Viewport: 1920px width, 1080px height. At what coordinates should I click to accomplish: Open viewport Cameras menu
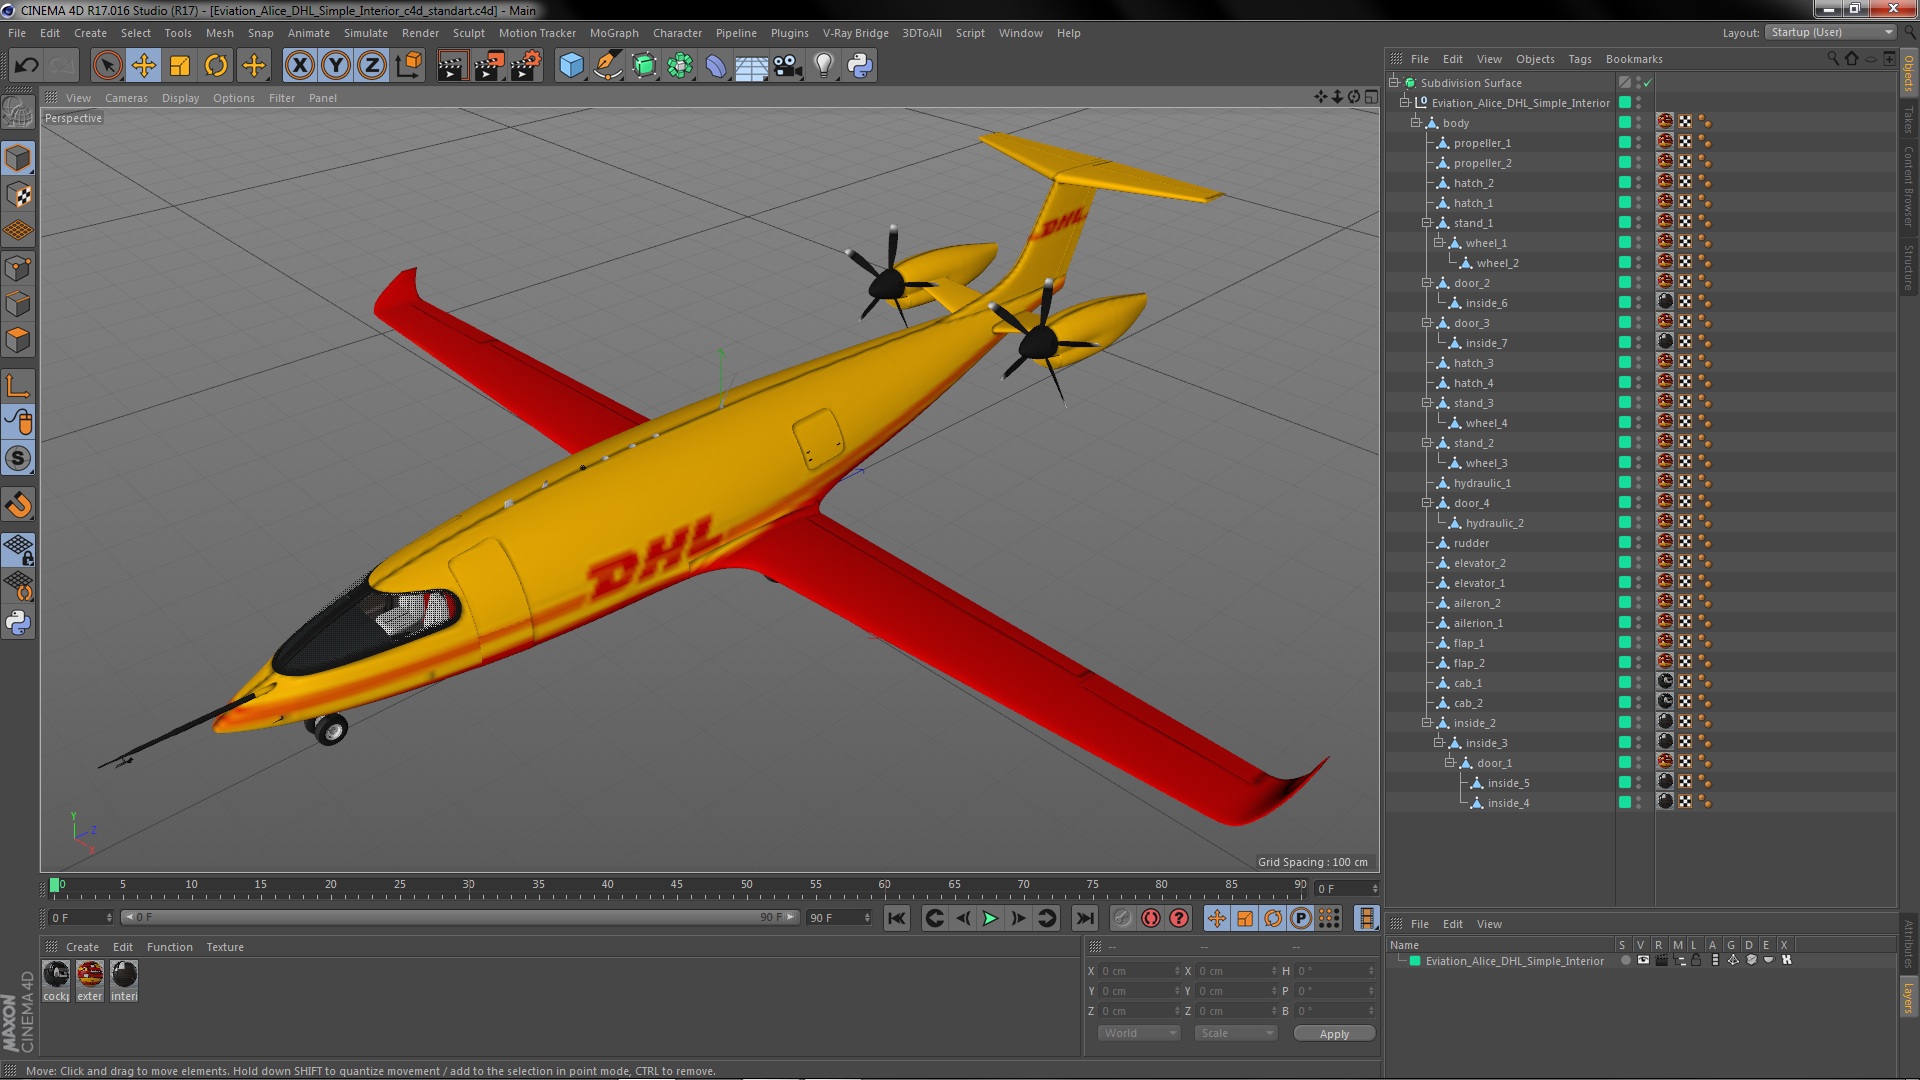[x=126, y=98]
